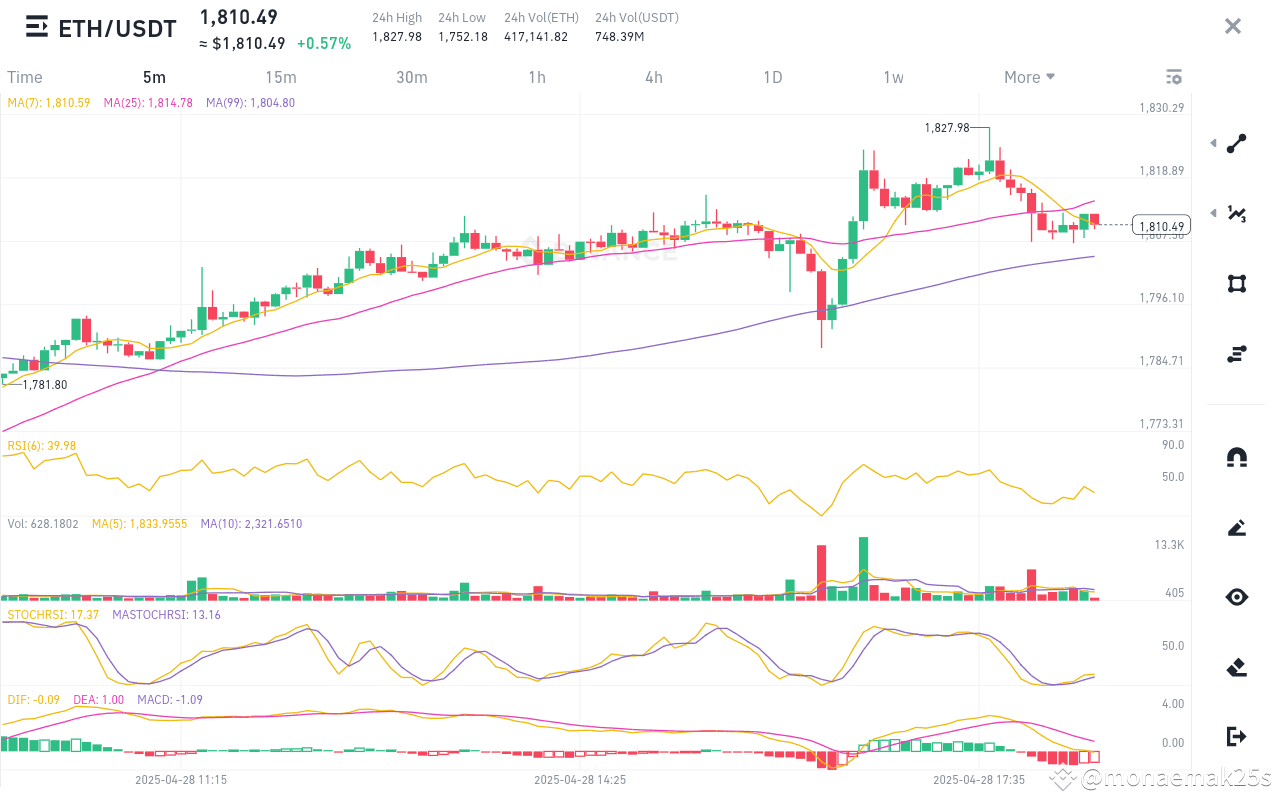Image resolution: width=1280 pixels, height=800 pixels.
Task: Switch to the 15m timeframe
Action: coord(281,77)
